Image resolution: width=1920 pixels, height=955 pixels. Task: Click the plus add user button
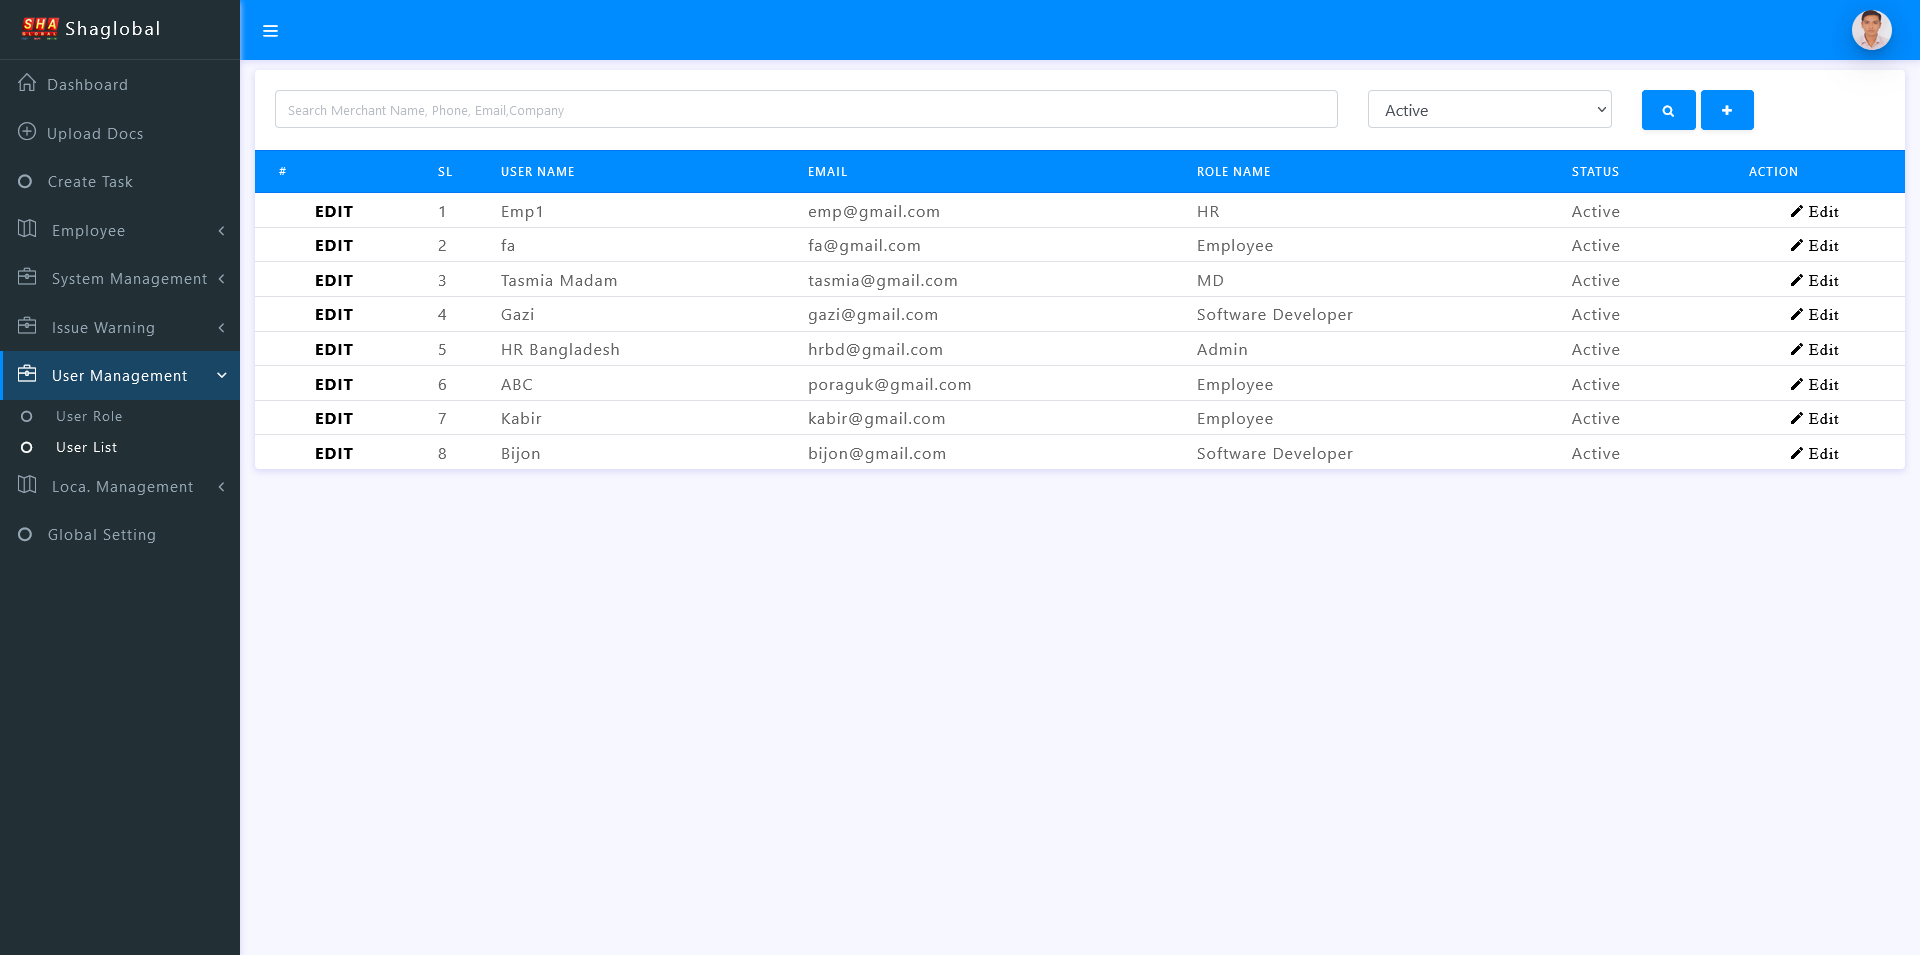click(1727, 110)
